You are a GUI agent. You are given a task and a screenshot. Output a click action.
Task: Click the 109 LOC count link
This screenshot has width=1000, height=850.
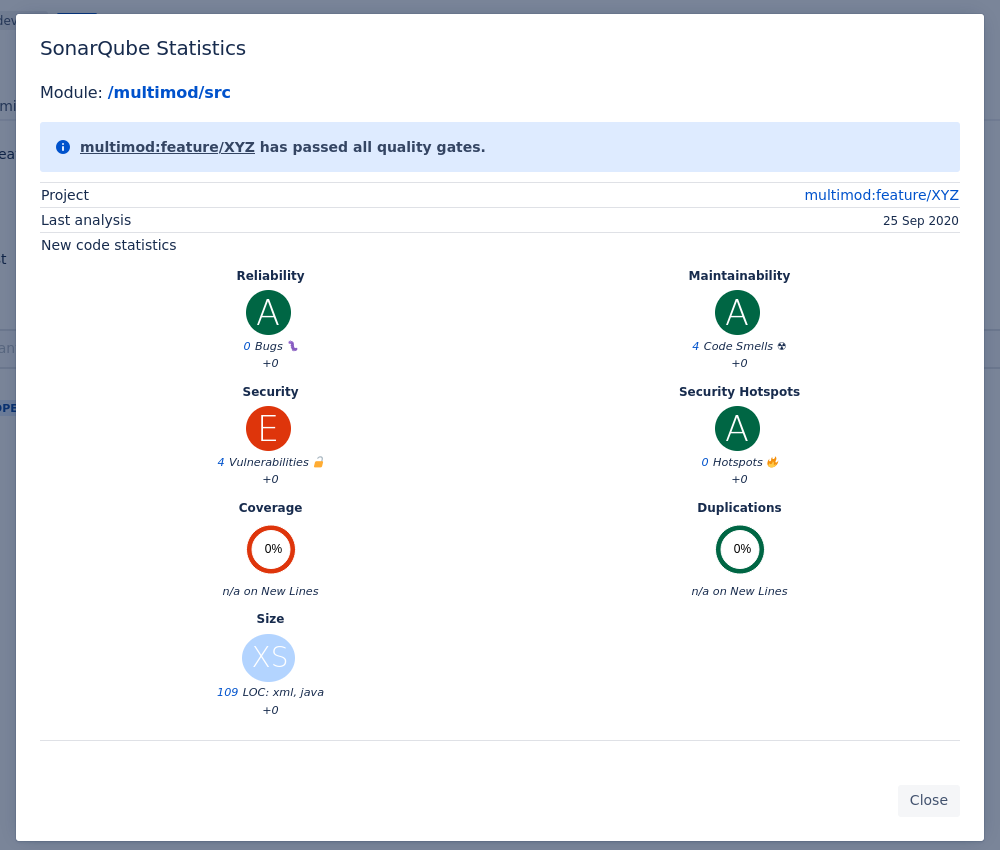point(227,693)
